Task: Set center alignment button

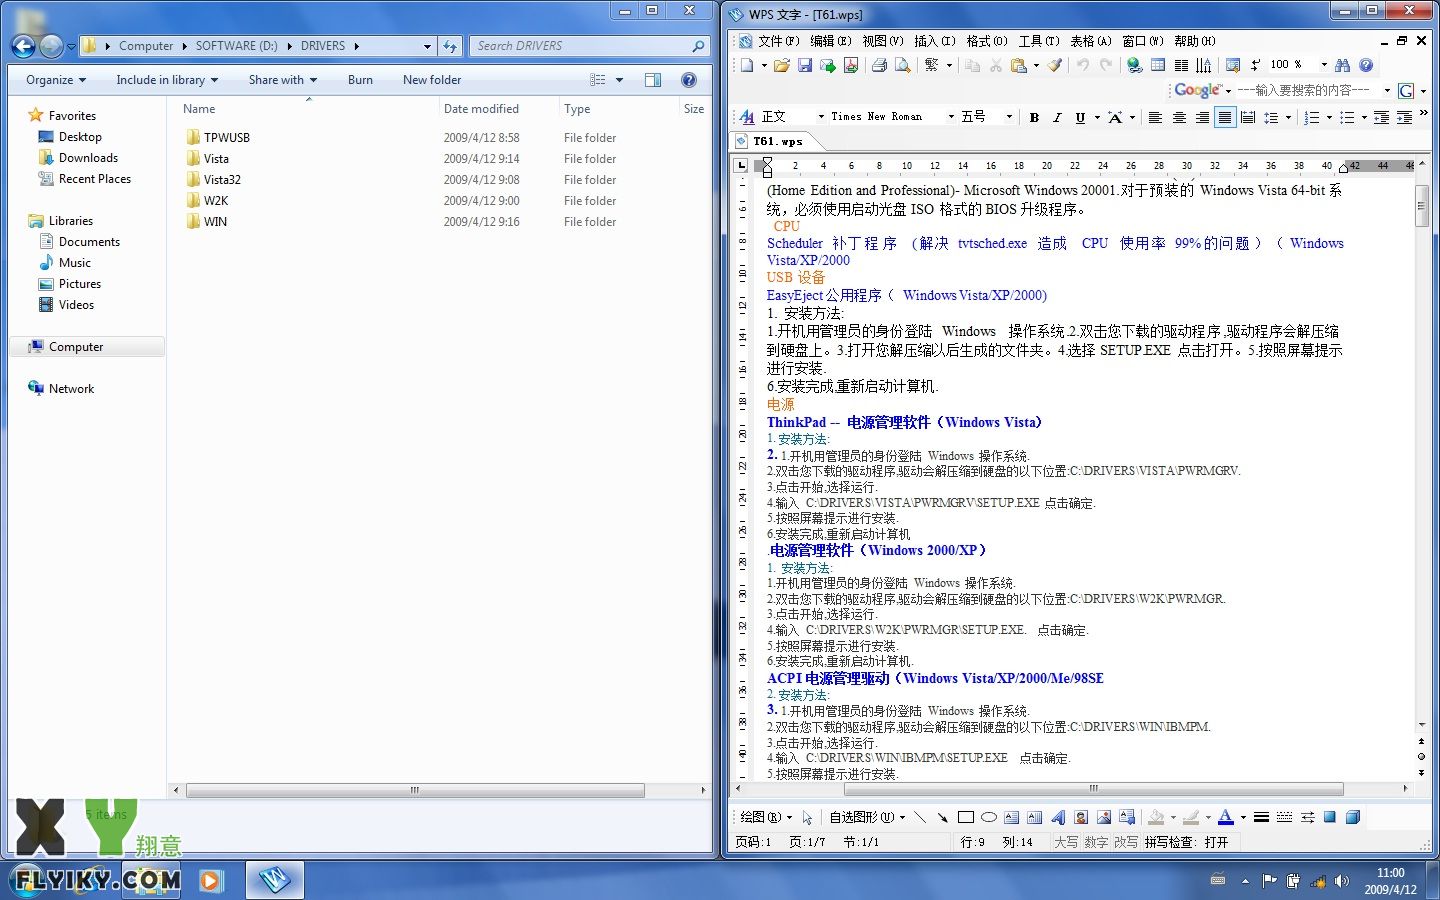Action: (x=1179, y=117)
